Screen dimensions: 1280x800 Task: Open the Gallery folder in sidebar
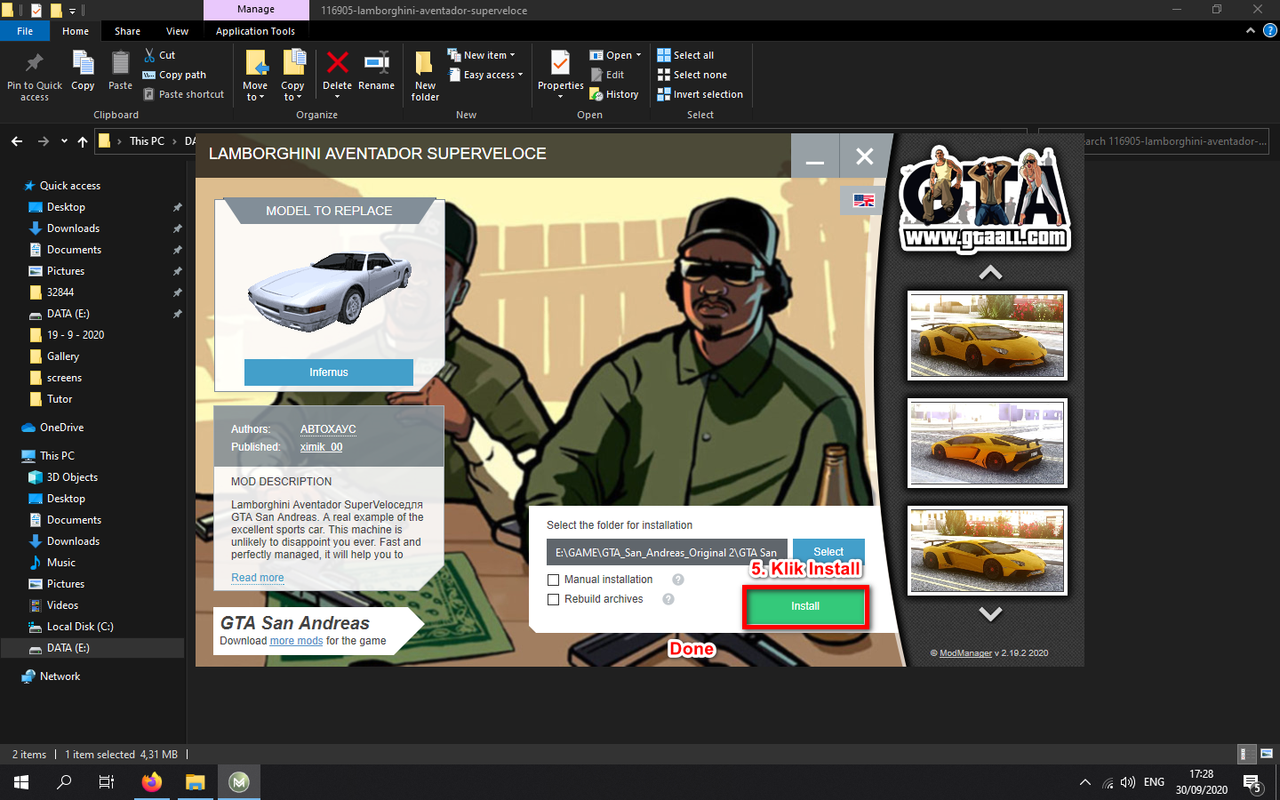click(x=62, y=356)
